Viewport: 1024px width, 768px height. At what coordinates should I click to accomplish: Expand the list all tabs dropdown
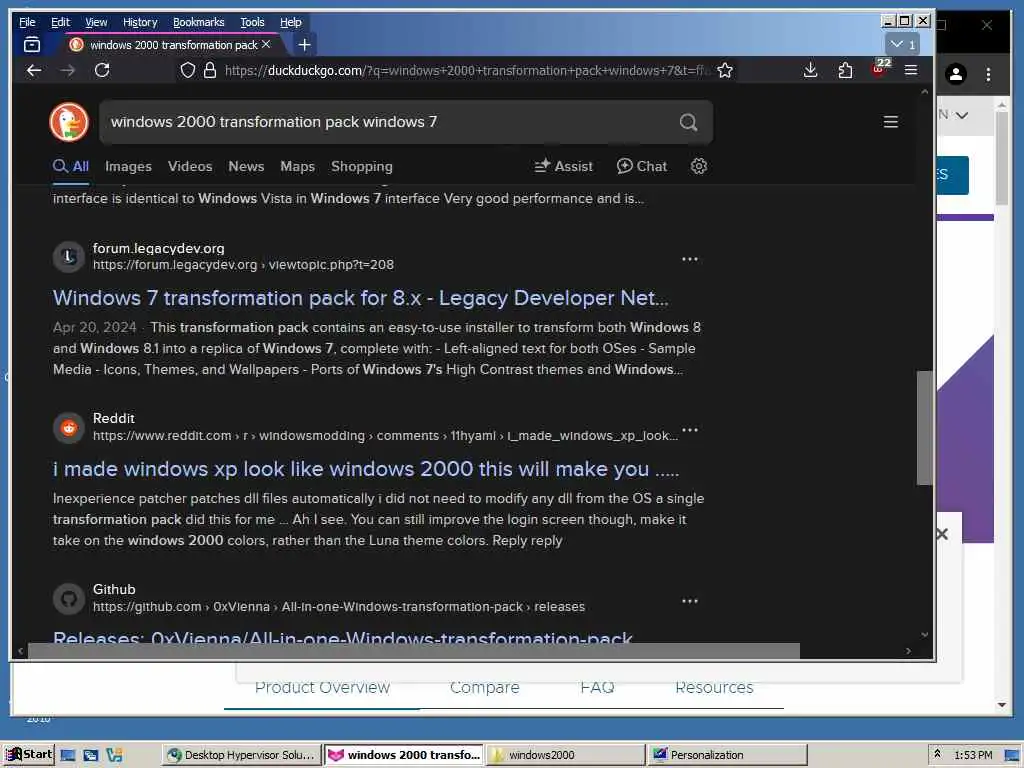click(903, 44)
